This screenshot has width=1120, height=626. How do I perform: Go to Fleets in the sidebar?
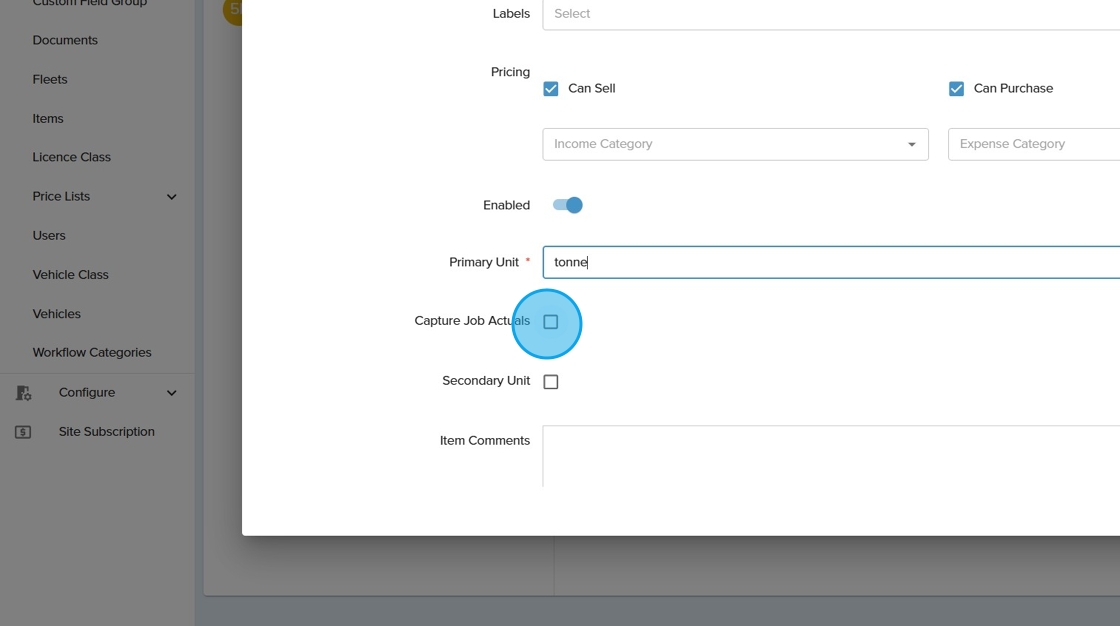(50, 79)
